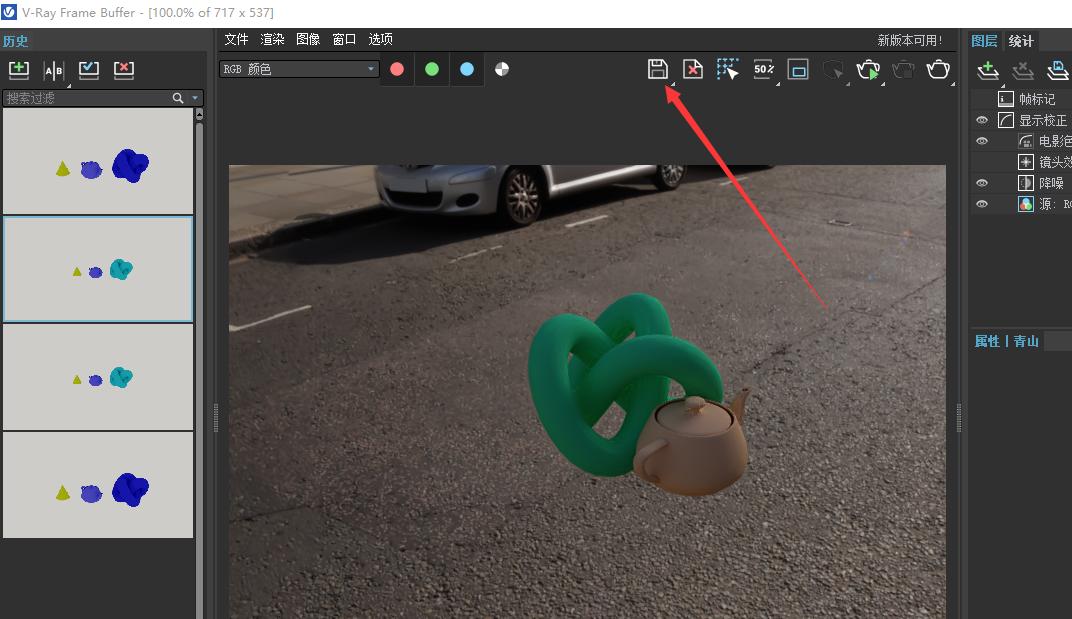Open the 渲染 menu
This screenshot has width=1072, height=619.
tap(272, 39)
